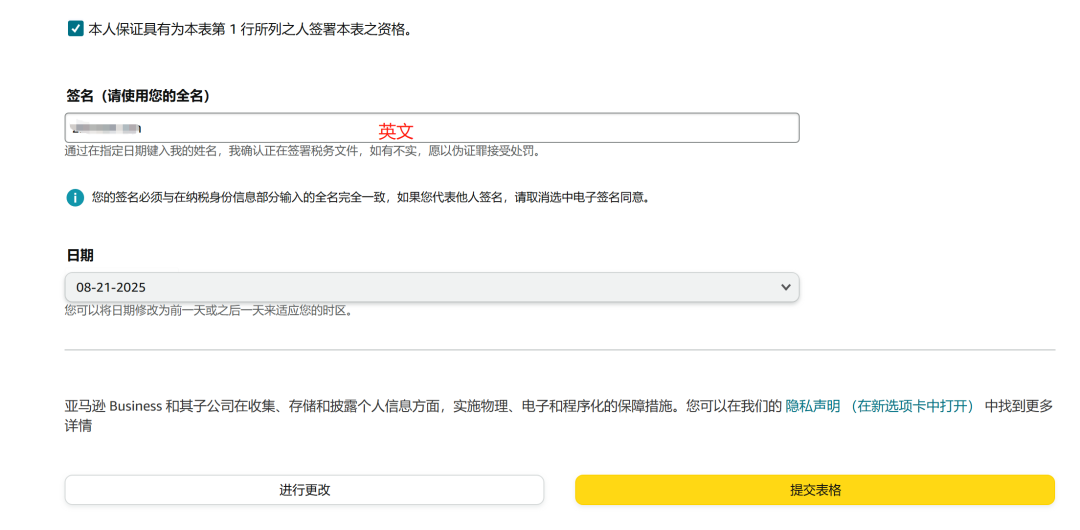This screenshot has height=530, width=1080.
Task: Click the 签名（请使用您的全名）label
Action: [x=138, y=96]
